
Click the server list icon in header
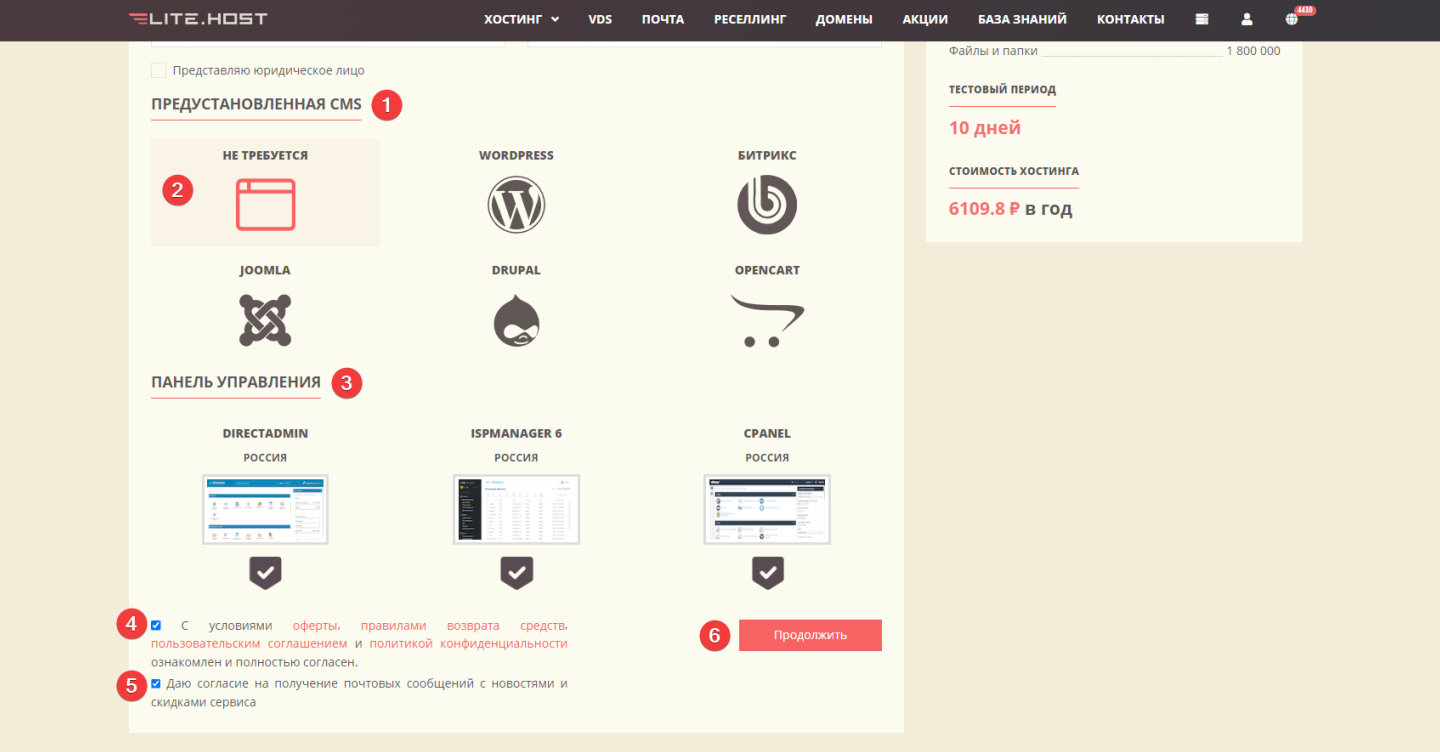[1201, 19]
